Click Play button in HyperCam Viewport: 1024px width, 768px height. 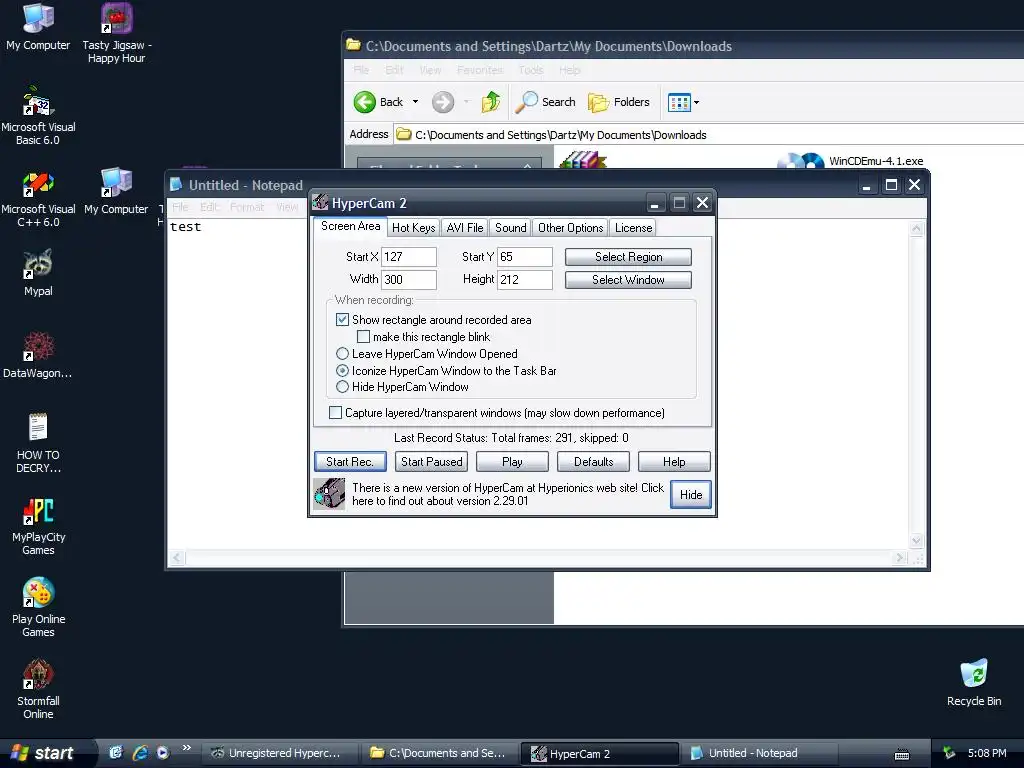512,462
